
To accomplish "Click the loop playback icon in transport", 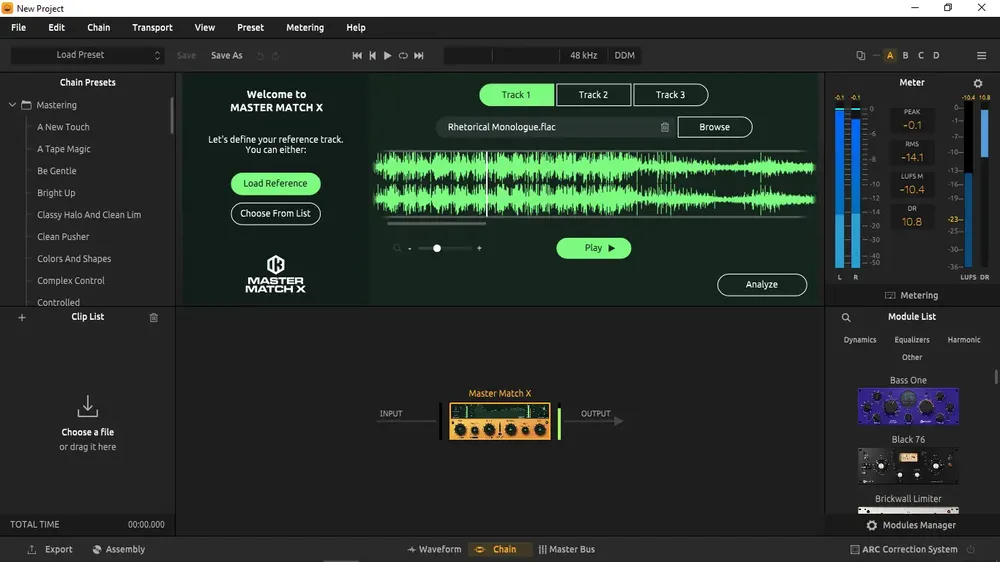I will (x=403, y=55).
